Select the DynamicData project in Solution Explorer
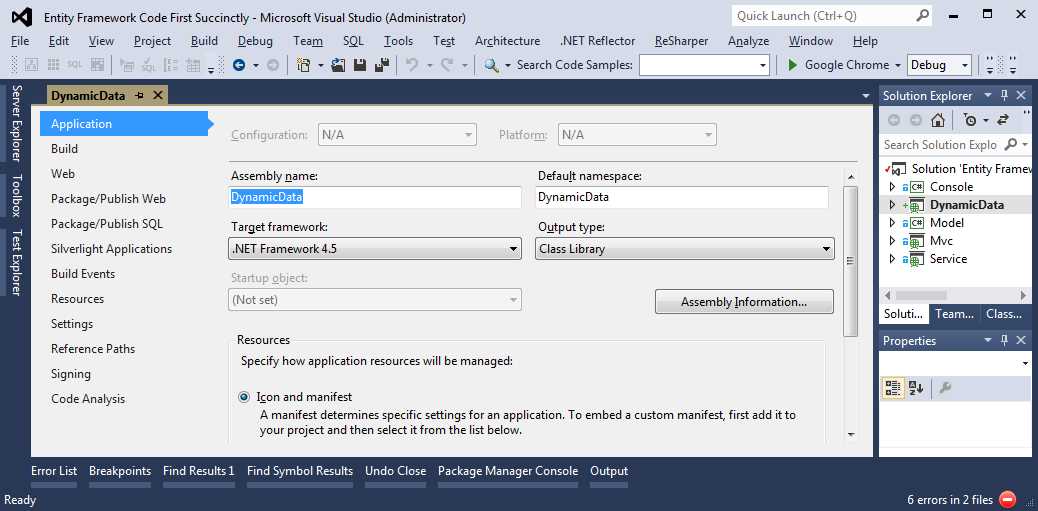 tap(967, 205)
